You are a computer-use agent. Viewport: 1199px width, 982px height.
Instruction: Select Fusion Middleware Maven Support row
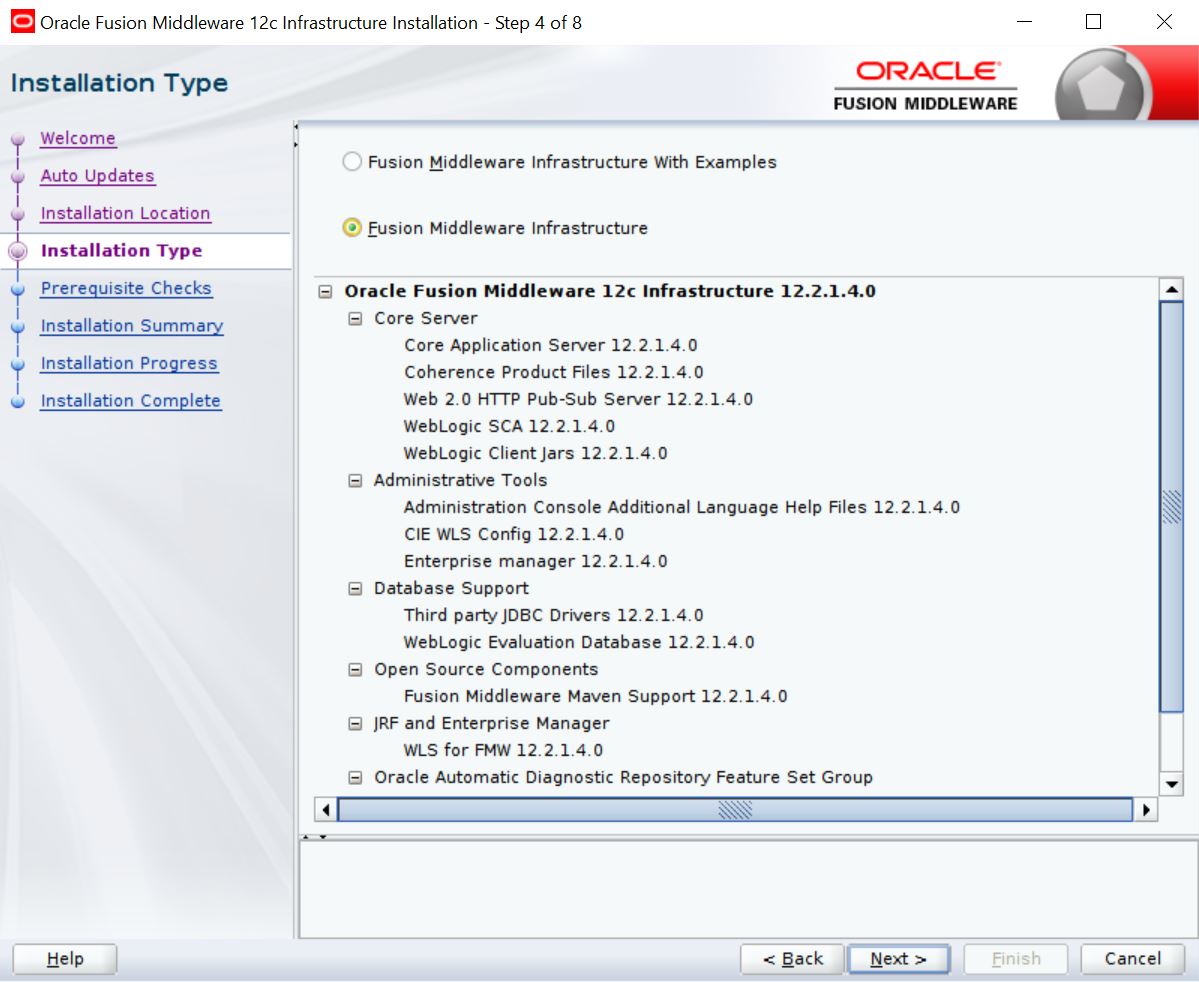[596, 697]
